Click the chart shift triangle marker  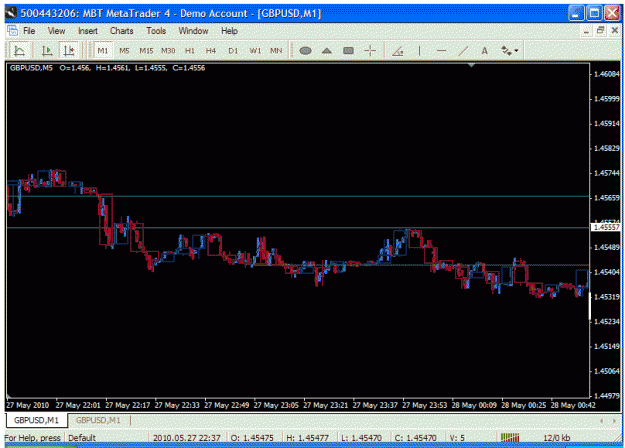471,65
